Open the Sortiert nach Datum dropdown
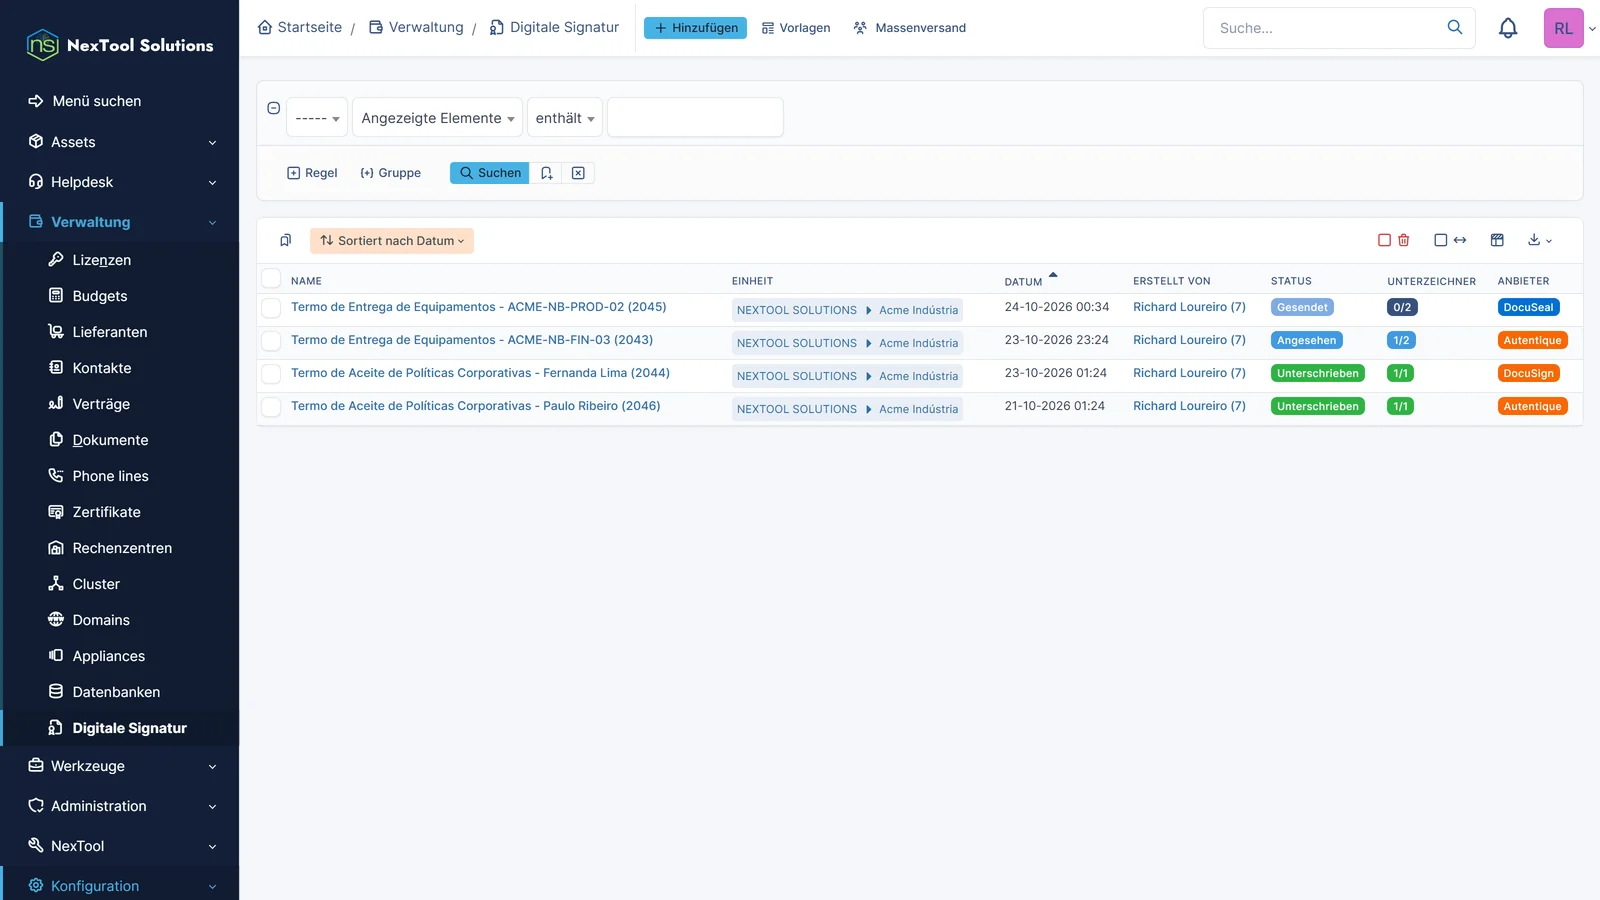 coord(392,241)
